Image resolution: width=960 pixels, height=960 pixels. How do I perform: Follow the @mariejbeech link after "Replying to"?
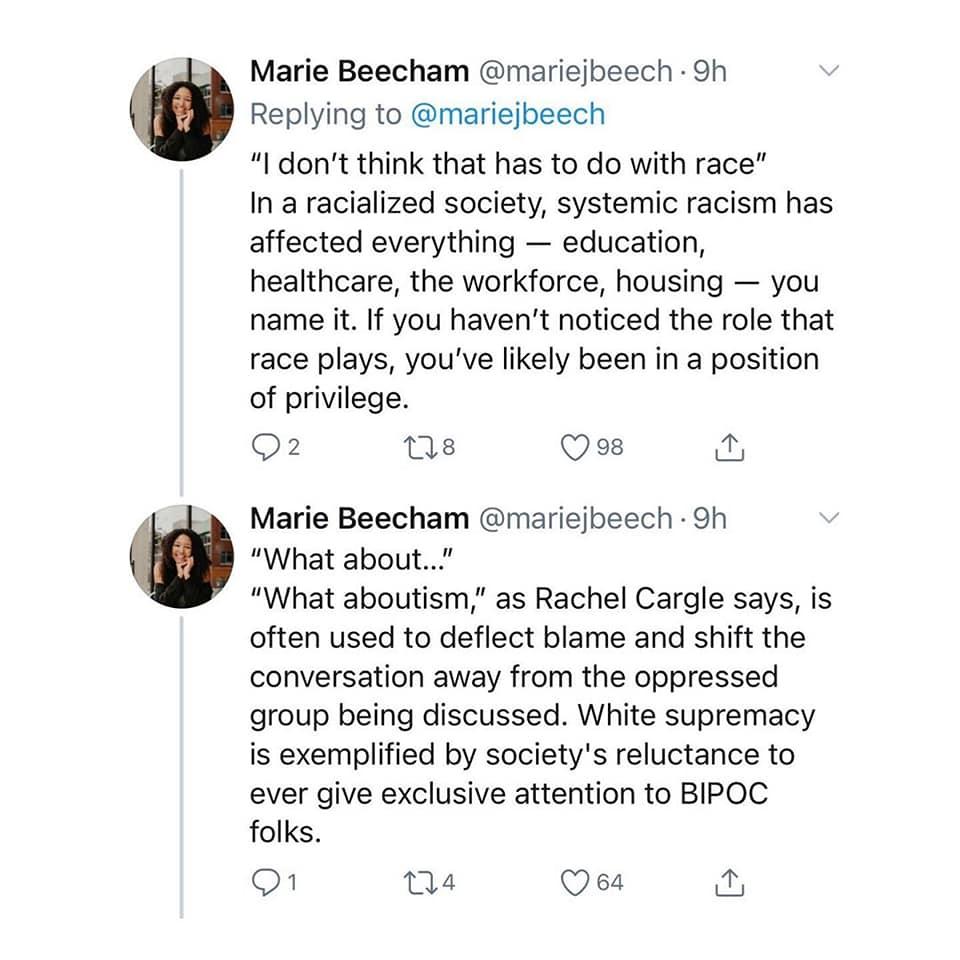507,114
